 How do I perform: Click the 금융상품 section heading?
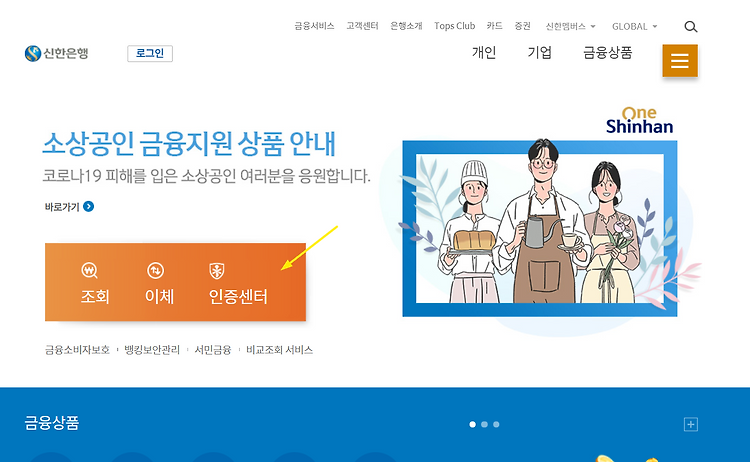(52, 423)
